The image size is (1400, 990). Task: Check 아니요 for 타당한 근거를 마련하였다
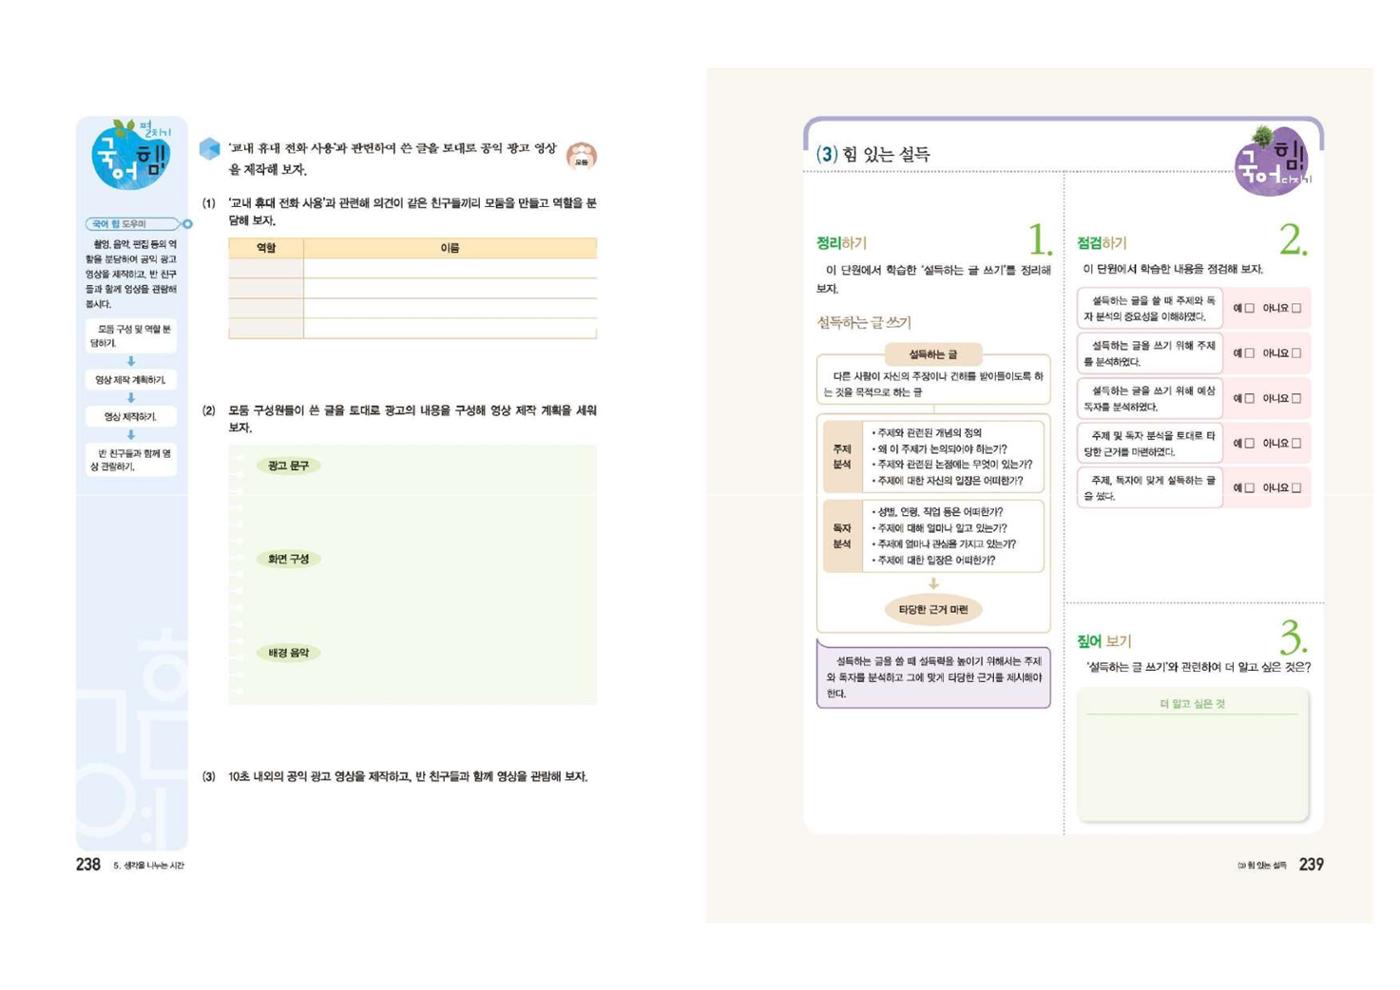click(x=1296, y=443)
